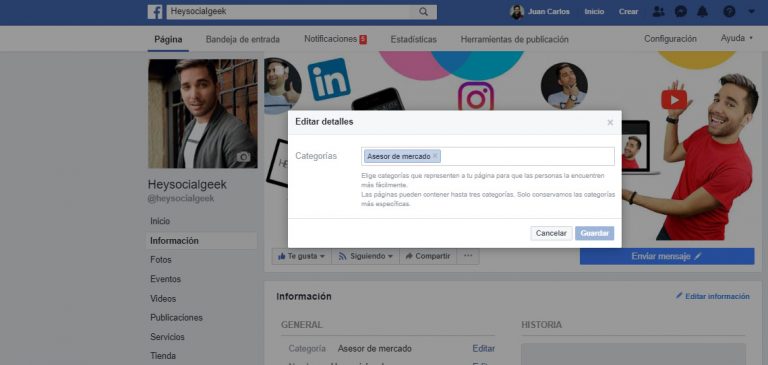Open Eventos in the sidebar
The image size is (768, 365).
pyautogui.click(x=165, y=279)
